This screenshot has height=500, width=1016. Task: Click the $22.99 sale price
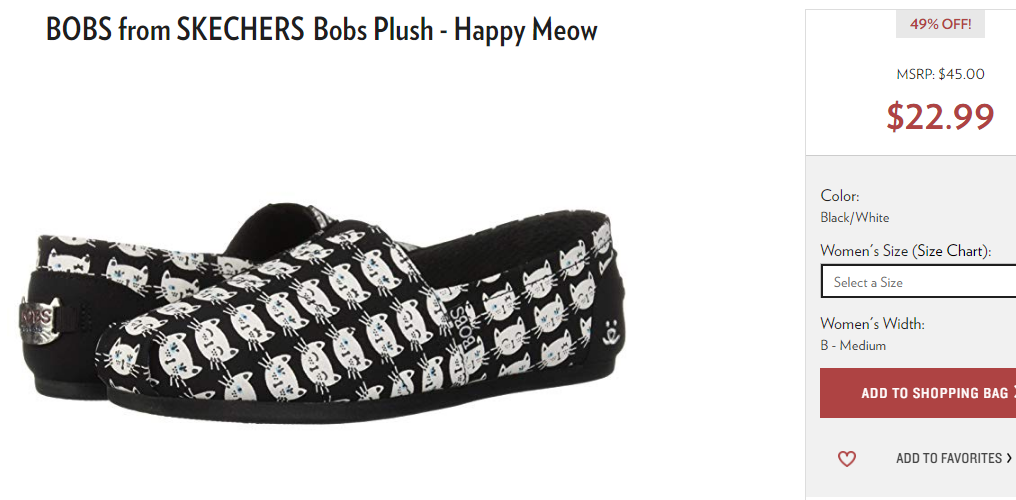click(940, 117)
